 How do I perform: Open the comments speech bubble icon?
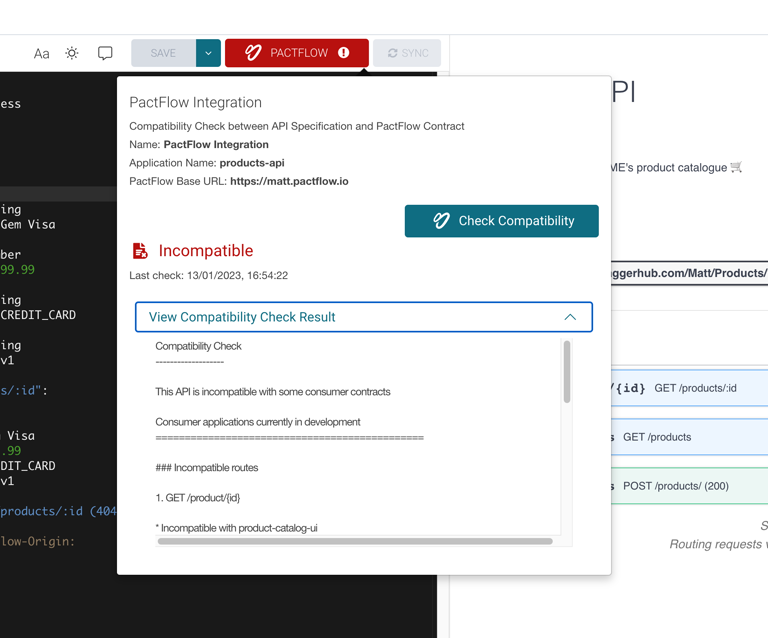[x=105, y=53]
